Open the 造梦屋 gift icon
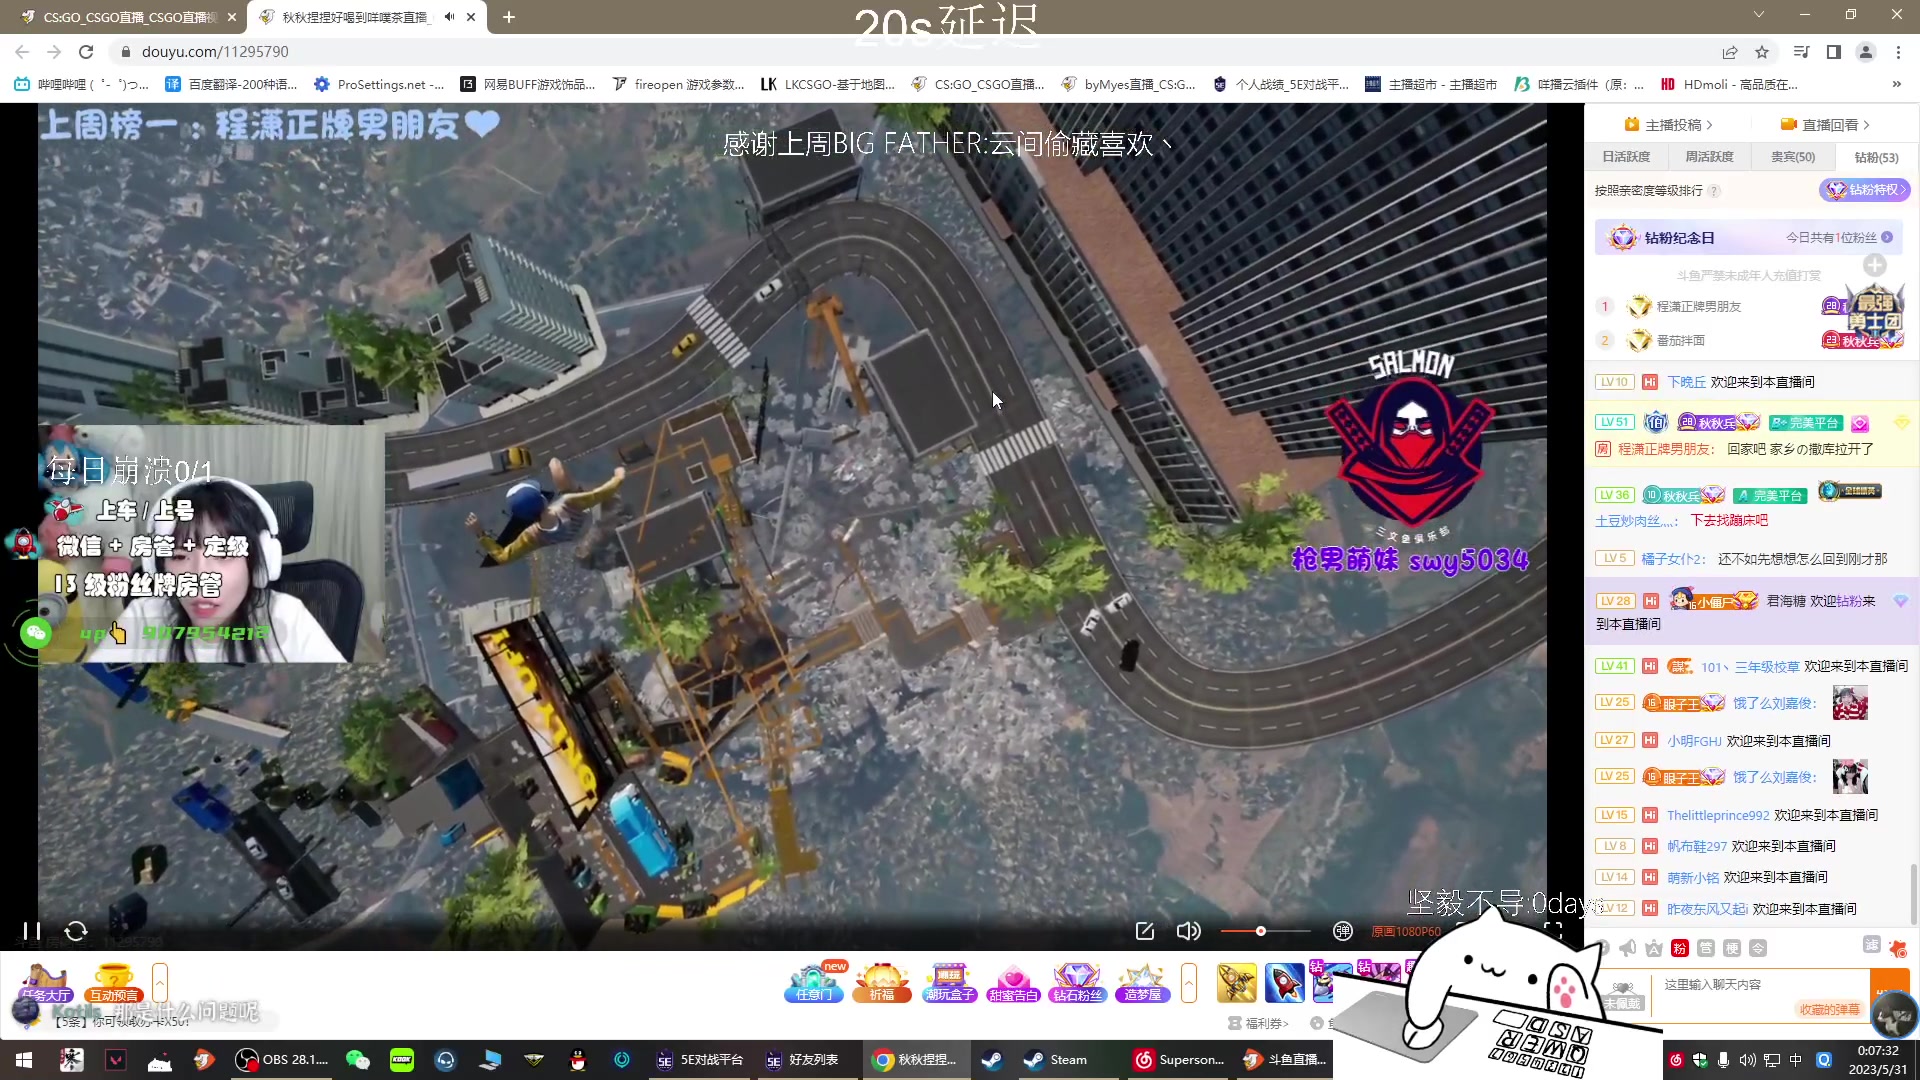The image size is (1920, 1080). coord(1143,982)
